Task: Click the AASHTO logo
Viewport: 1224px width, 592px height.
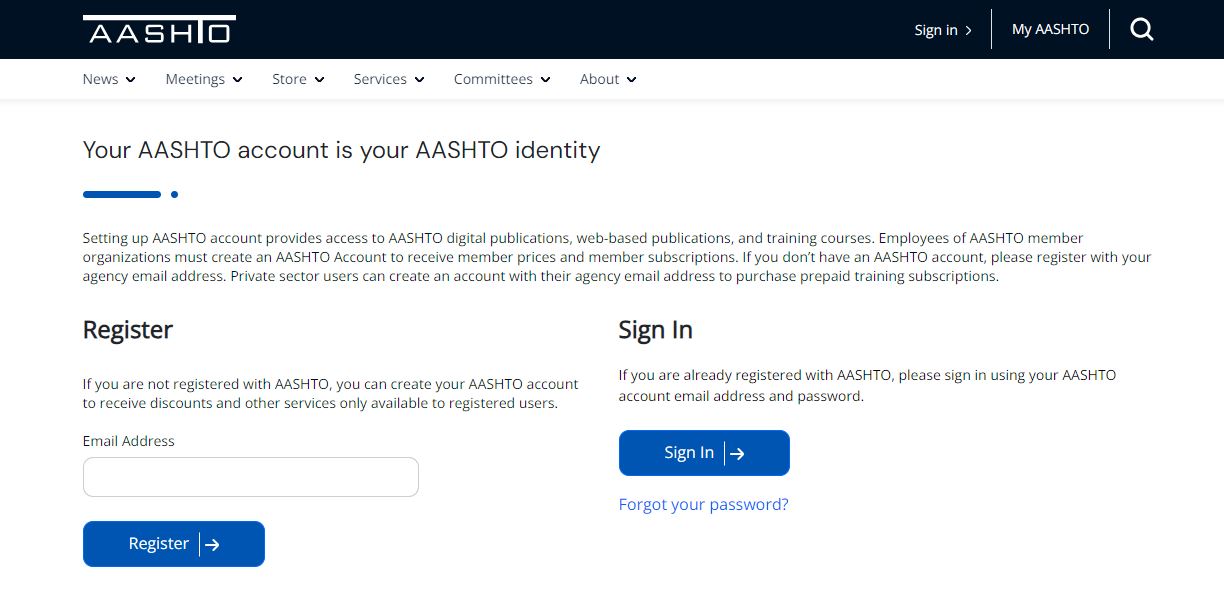Action: tap(159, 30)
